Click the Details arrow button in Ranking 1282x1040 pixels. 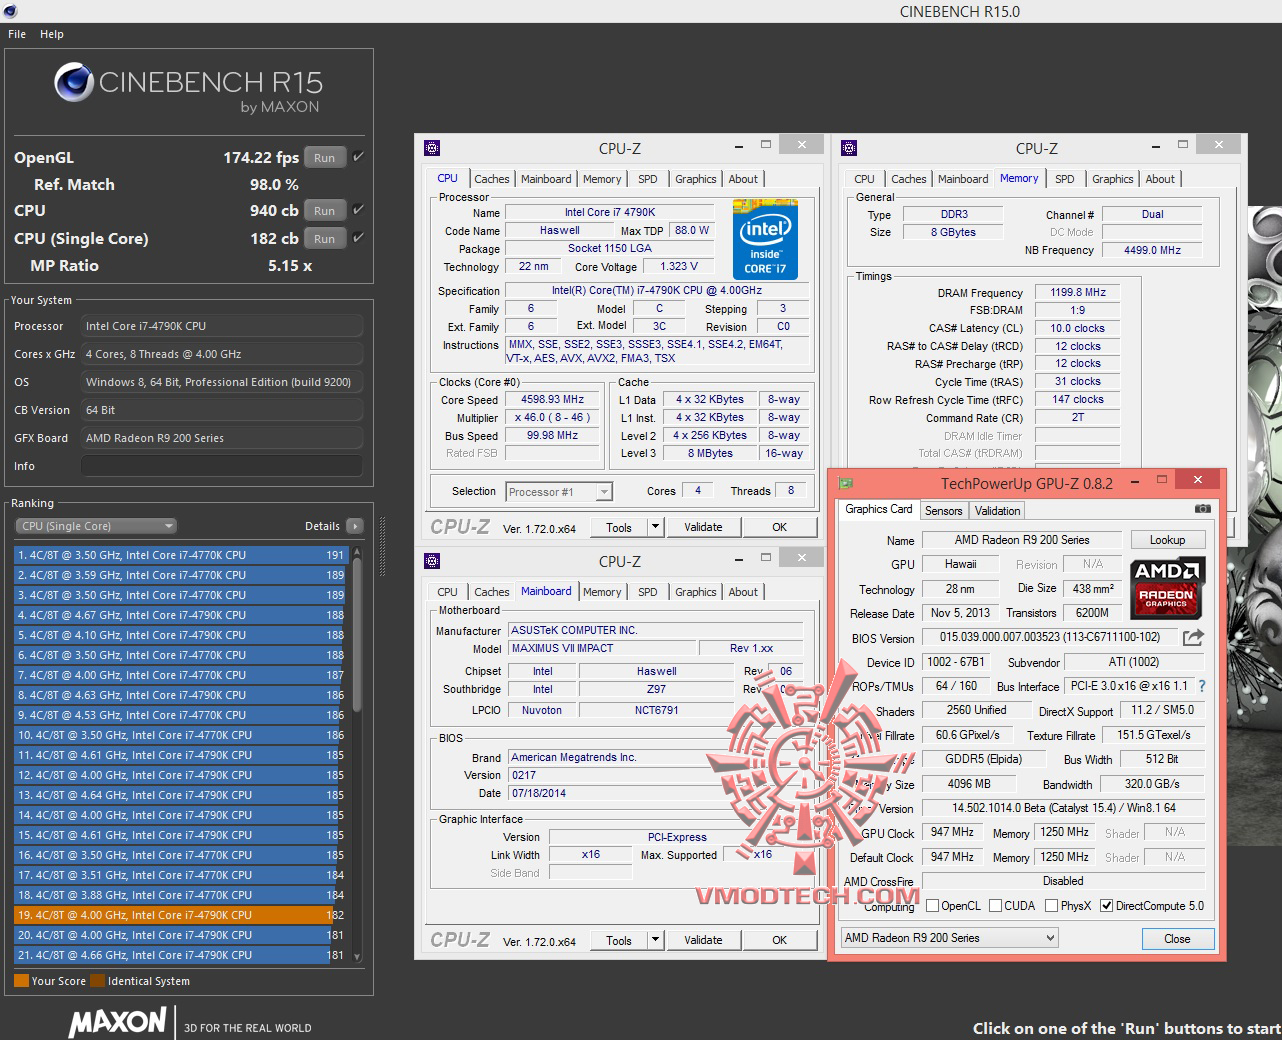(x=354, y=526)
